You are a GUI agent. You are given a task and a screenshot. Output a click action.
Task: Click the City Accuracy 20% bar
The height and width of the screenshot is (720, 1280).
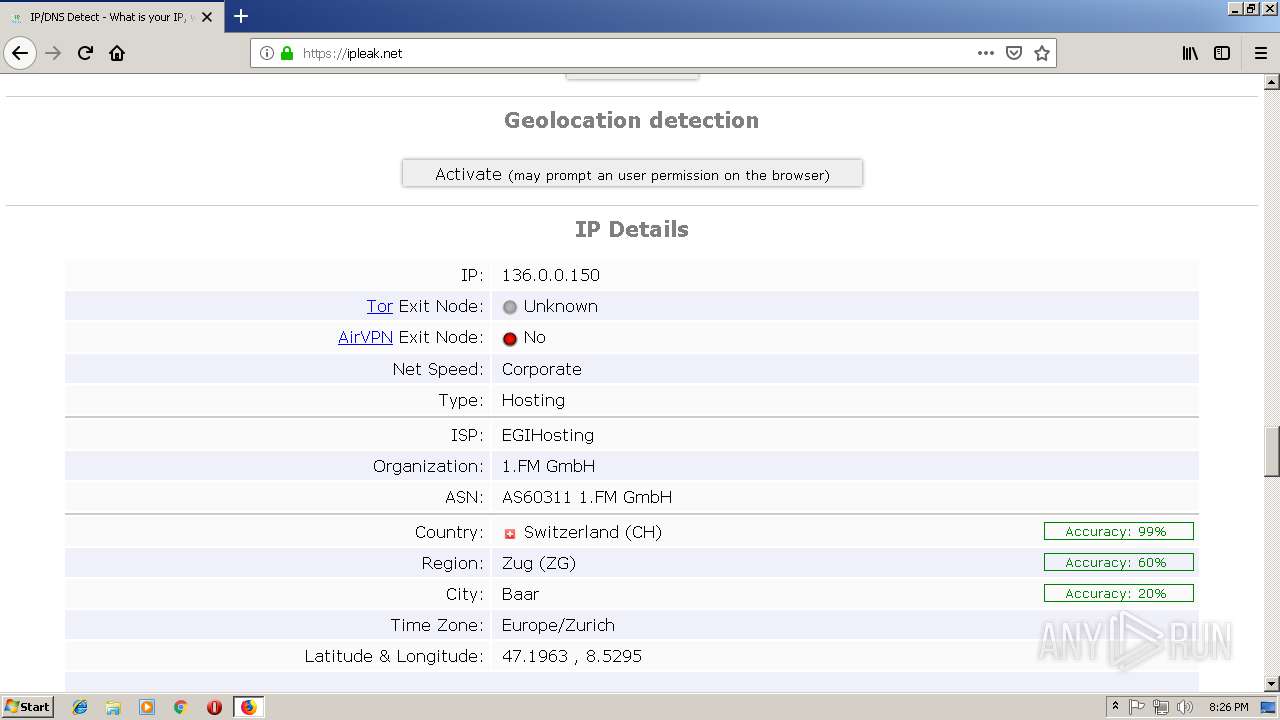(x=1118, y=593)
